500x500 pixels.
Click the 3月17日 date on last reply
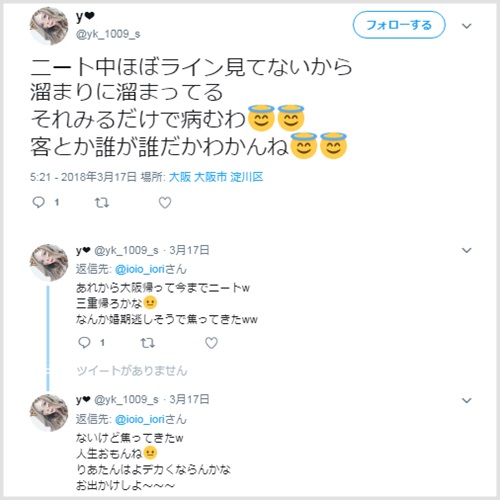coord(189,399)
